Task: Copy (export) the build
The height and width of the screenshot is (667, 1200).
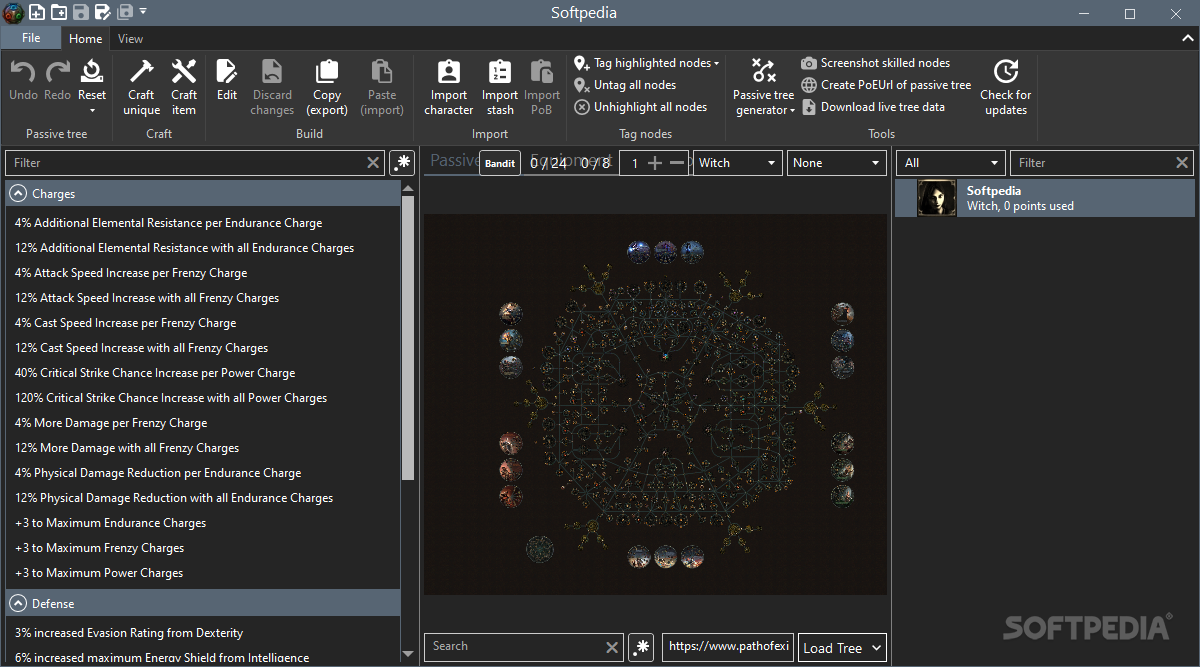Action: coord(327,87)
